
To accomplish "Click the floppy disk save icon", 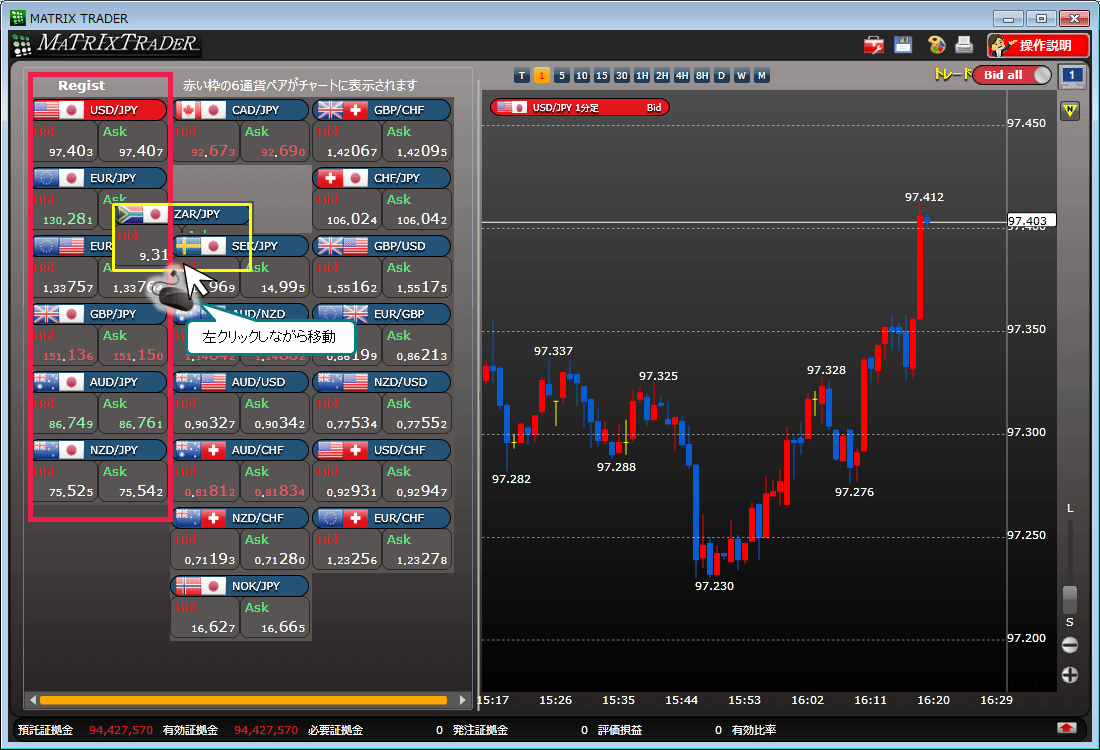I will coord(903,45).
